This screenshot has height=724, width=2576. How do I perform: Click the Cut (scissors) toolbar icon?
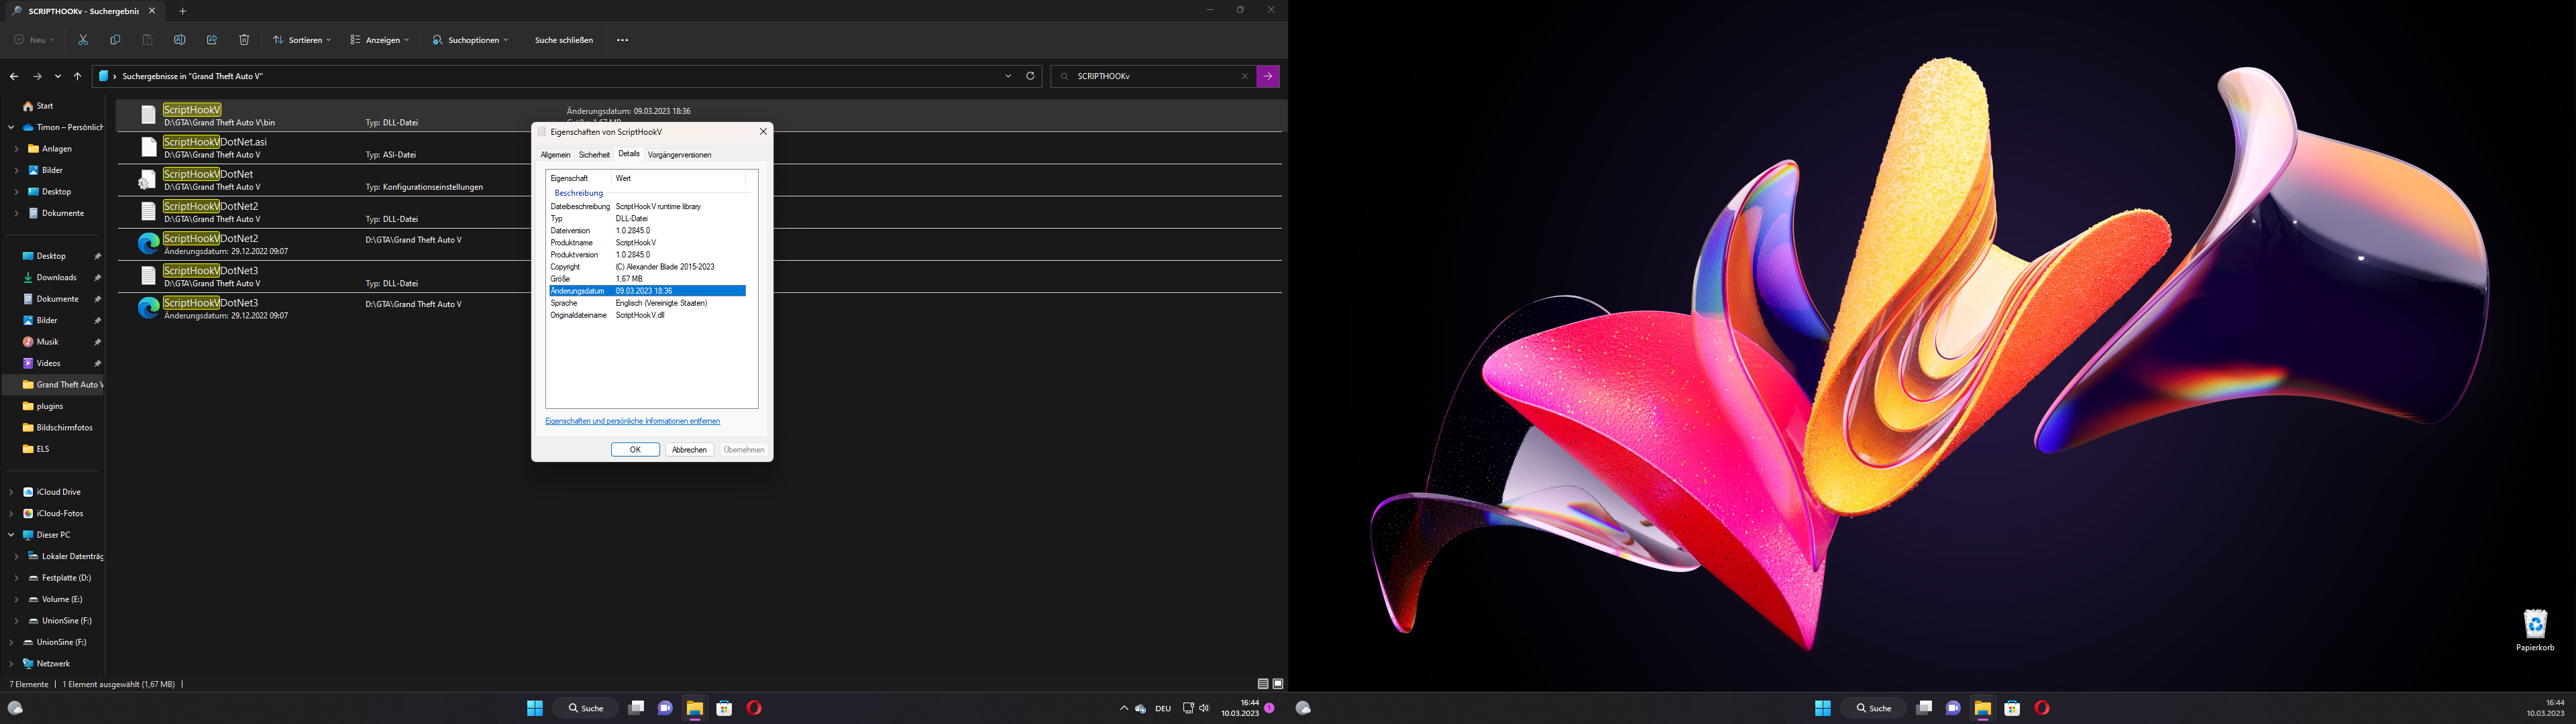83,40
